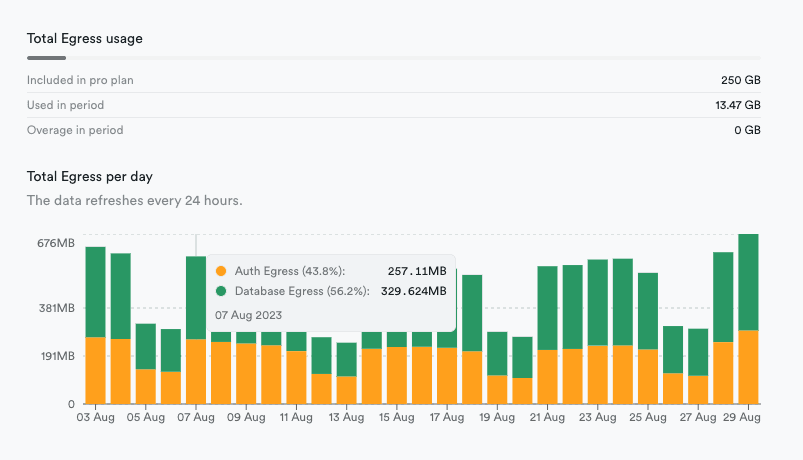This screenshot has width=803, height=460.
Task: Select the orange segment of 07 Aug bar
Action: [x=196, y=371]
